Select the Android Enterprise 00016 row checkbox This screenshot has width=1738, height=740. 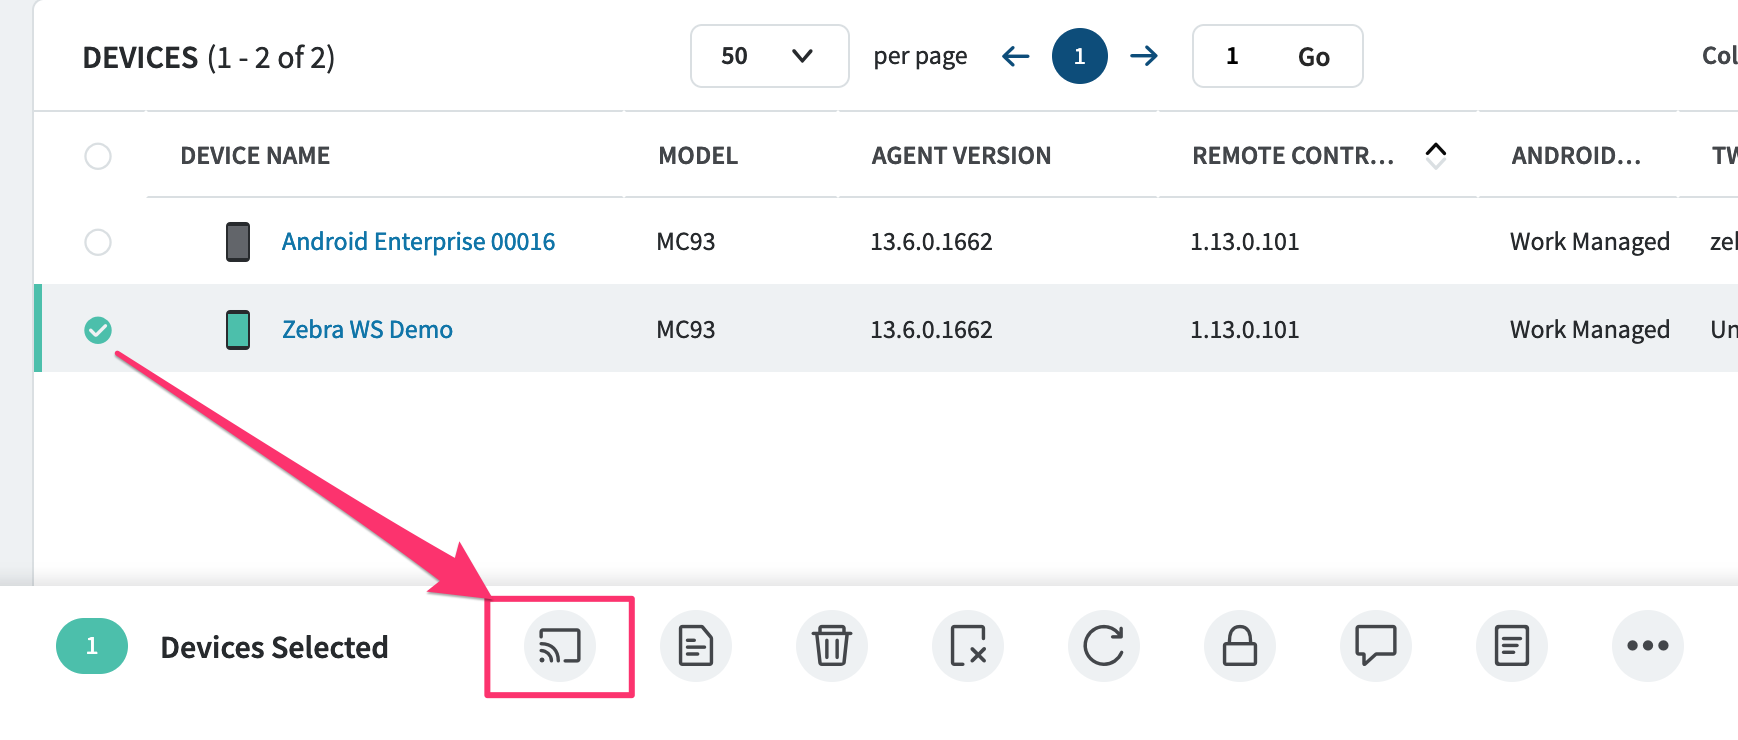pyautogui.click(x=98, y=242)
